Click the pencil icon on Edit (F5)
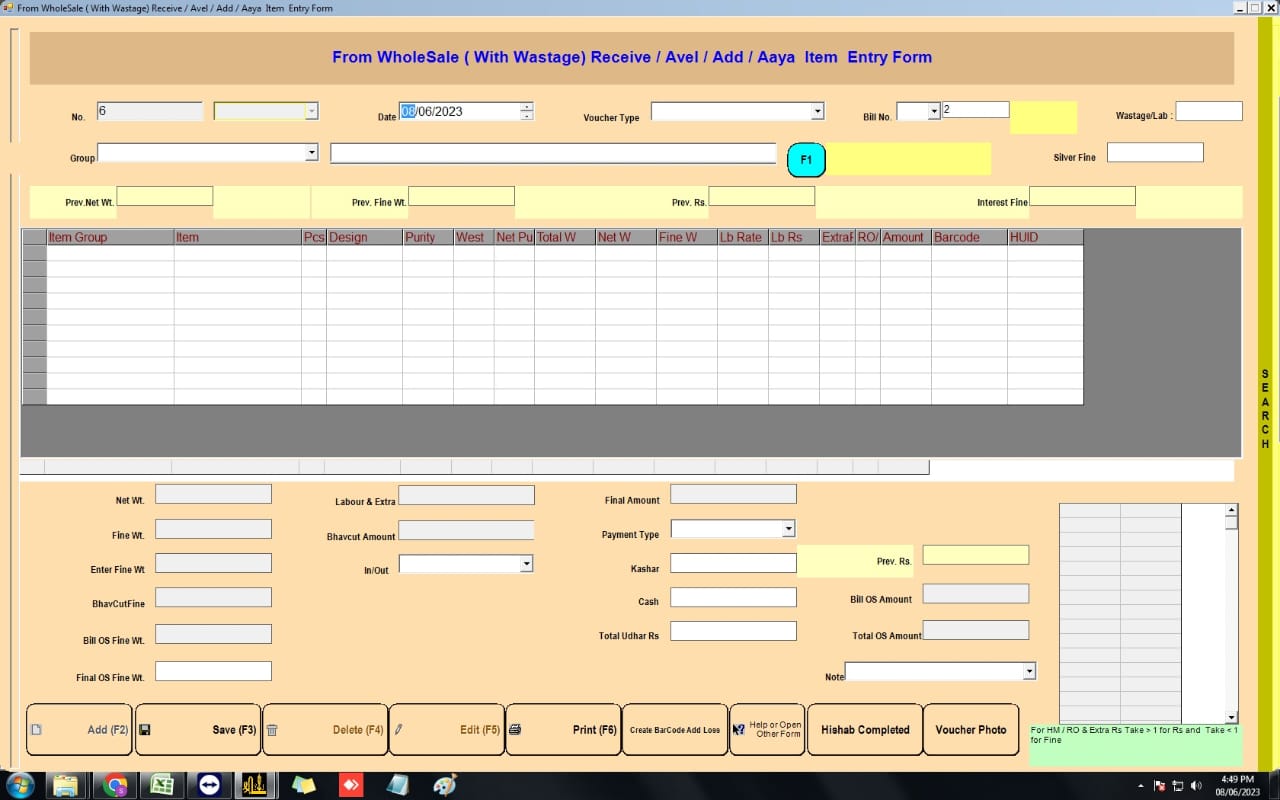The height and width of the screenshot is (800, 1280). (398, 729)
